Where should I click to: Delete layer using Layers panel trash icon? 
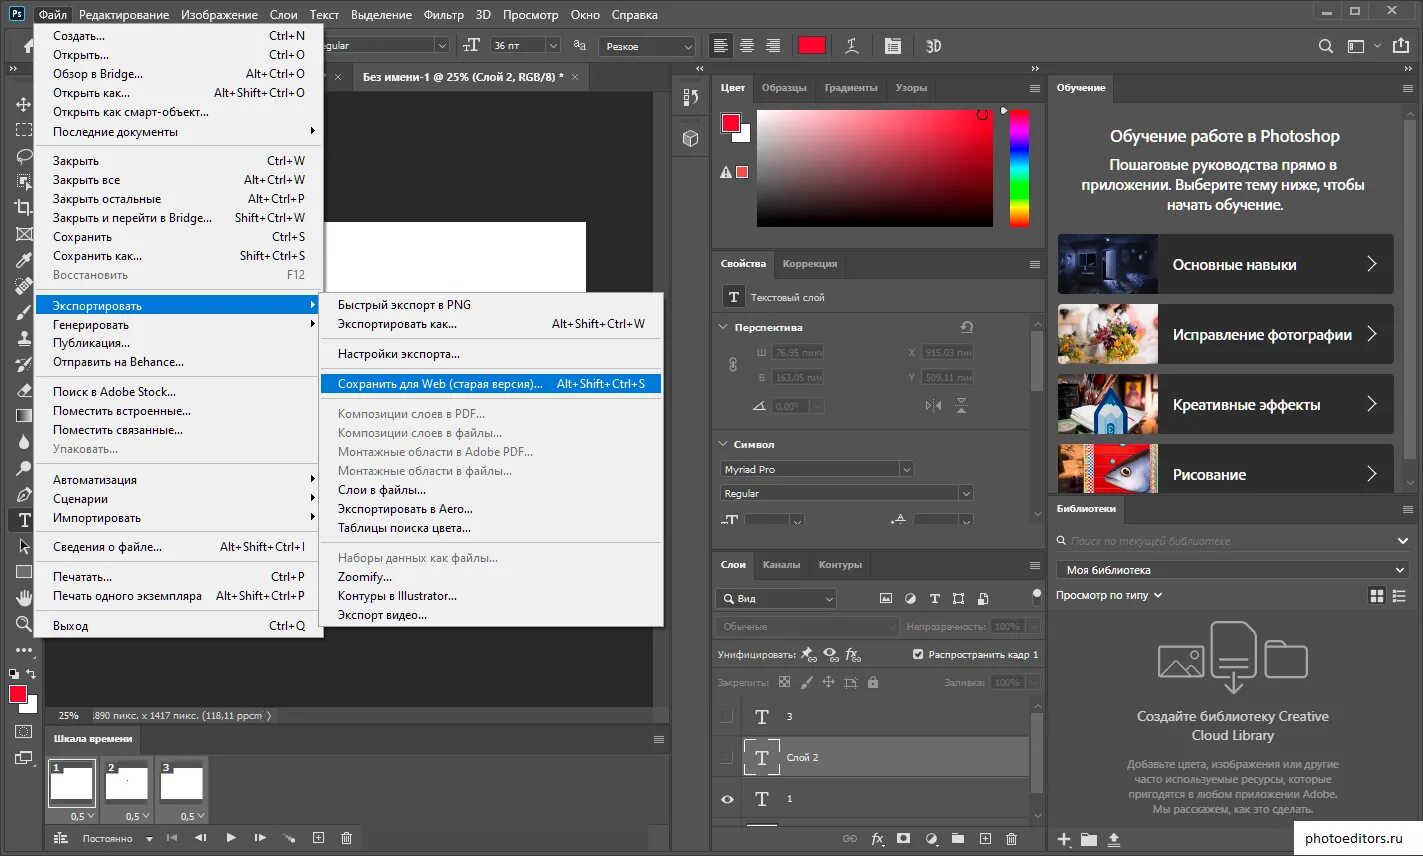[1011, 839]
